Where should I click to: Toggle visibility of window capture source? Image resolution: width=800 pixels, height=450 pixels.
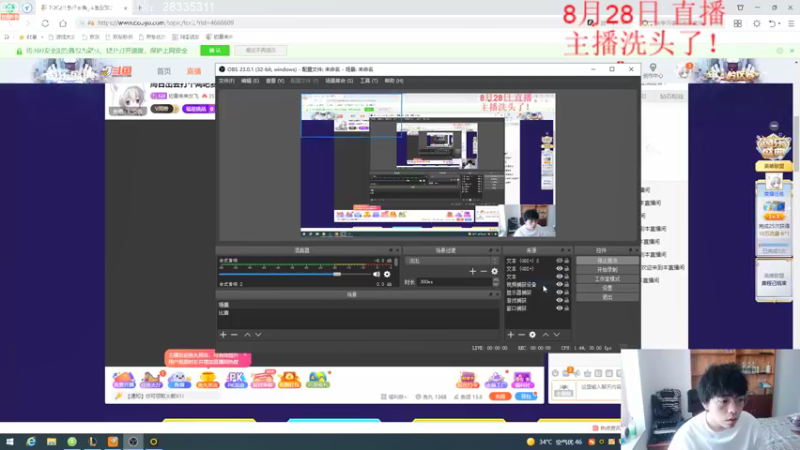(559, 308)
